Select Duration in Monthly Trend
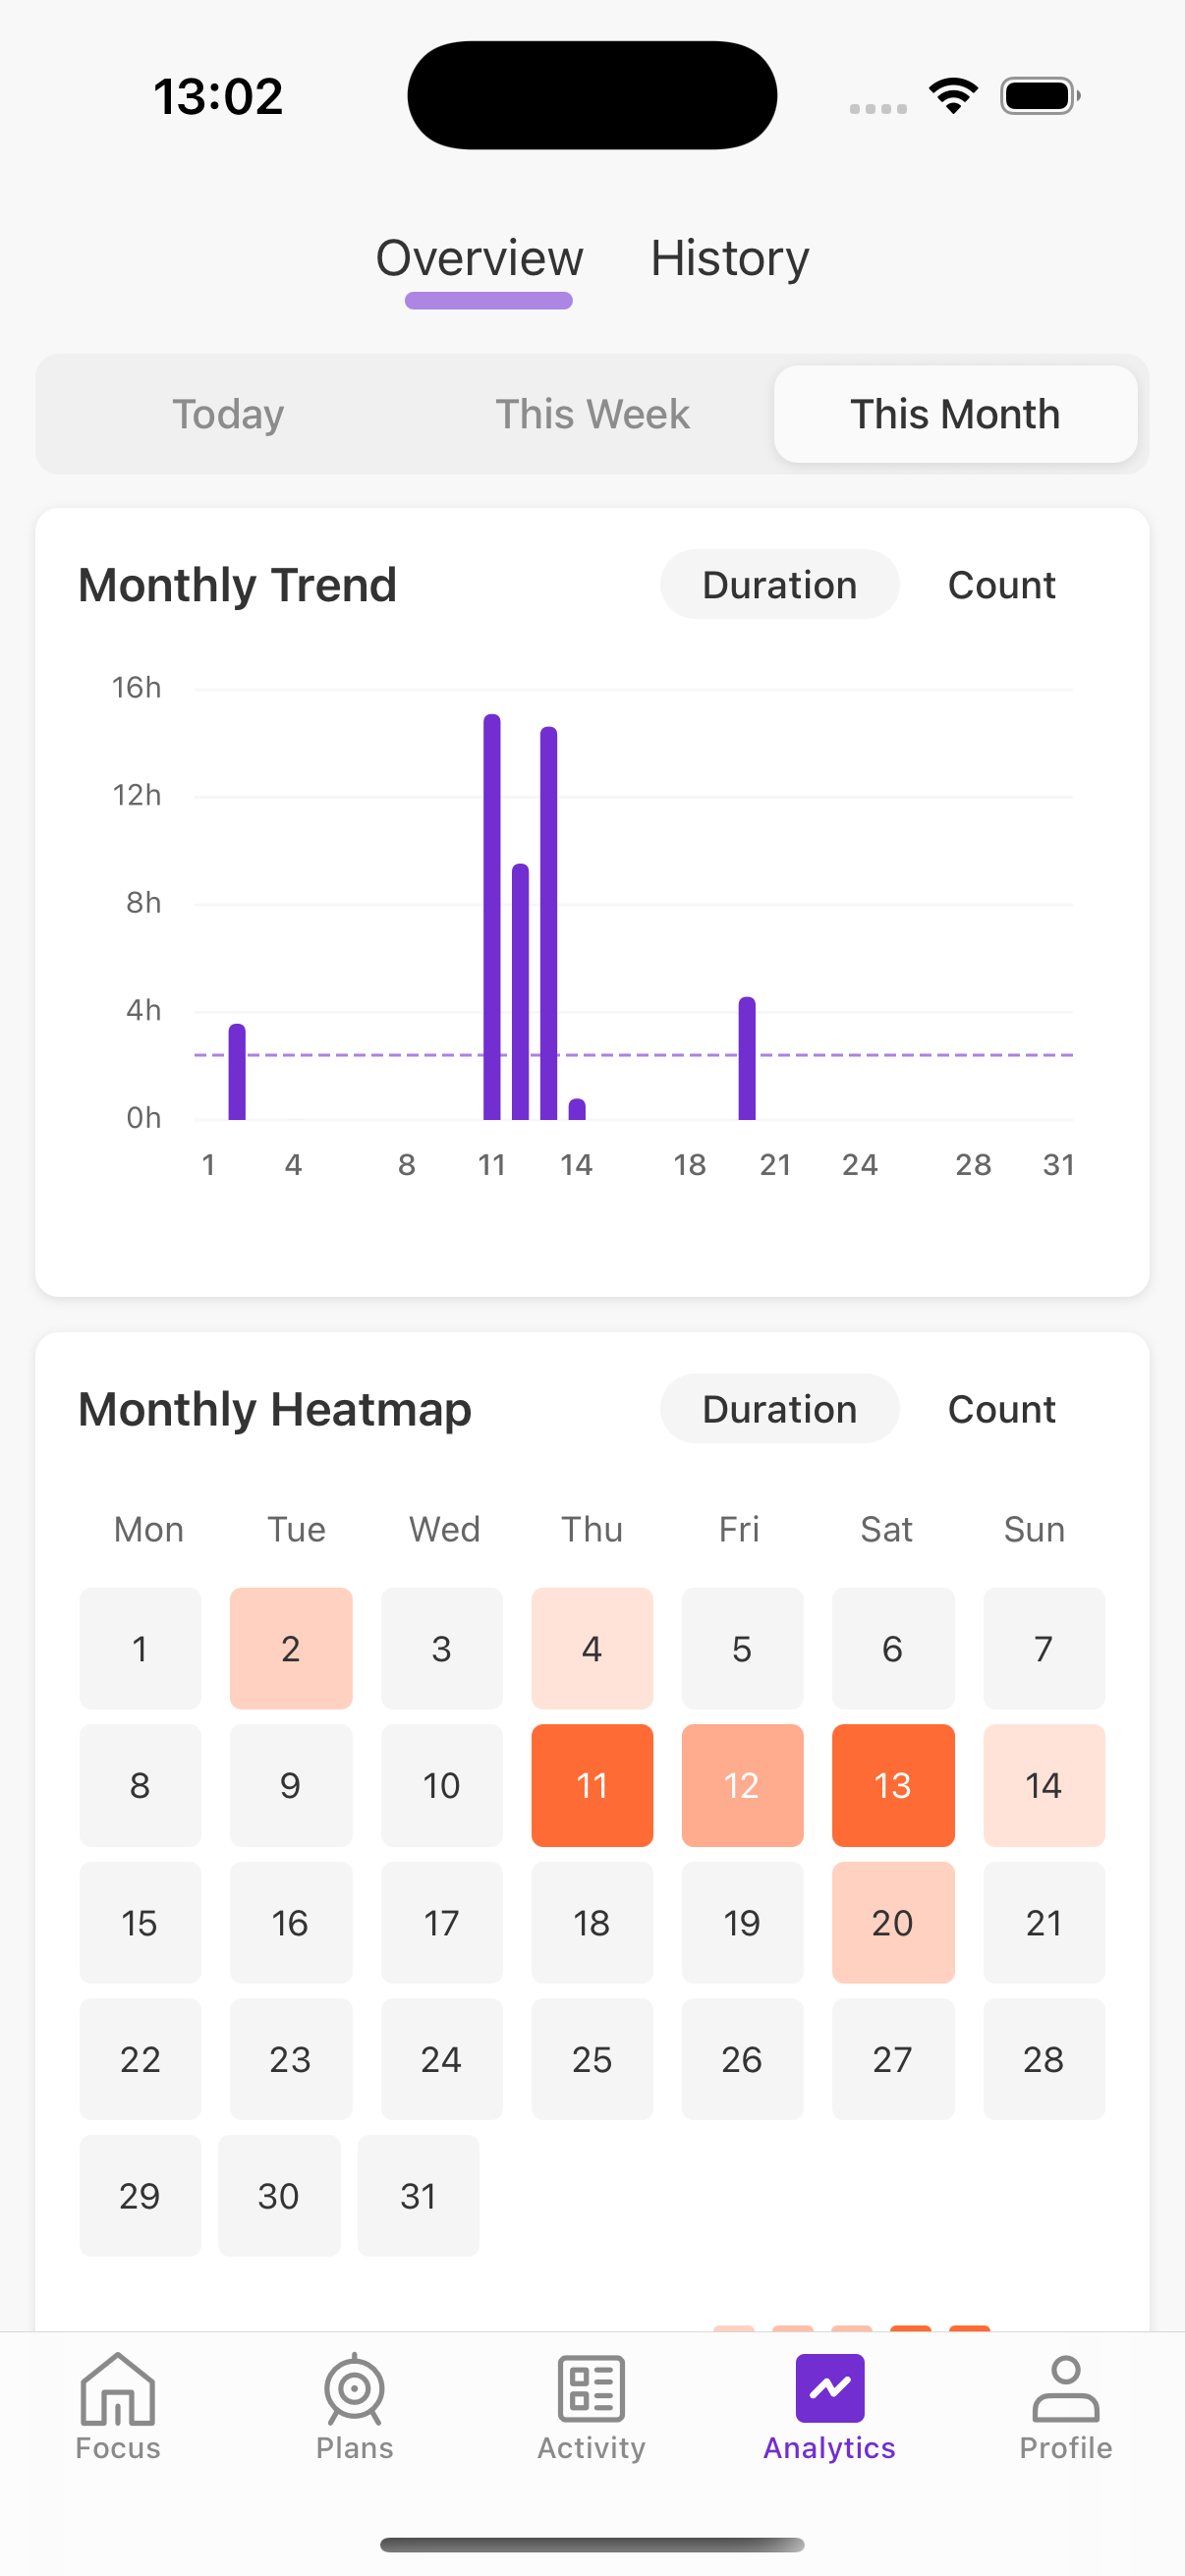Viewport: 1185px width, 2576px height. 779,585
